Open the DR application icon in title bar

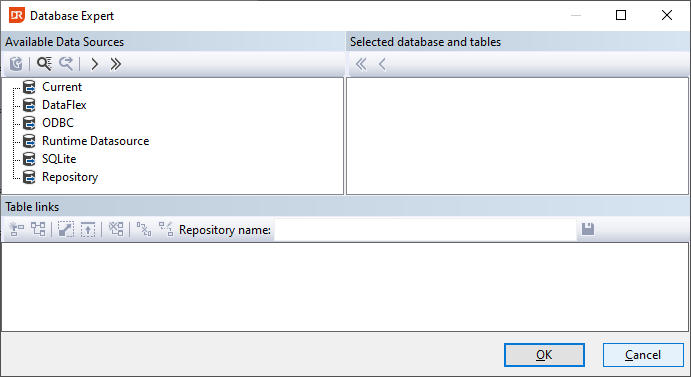tap(17, 15)
